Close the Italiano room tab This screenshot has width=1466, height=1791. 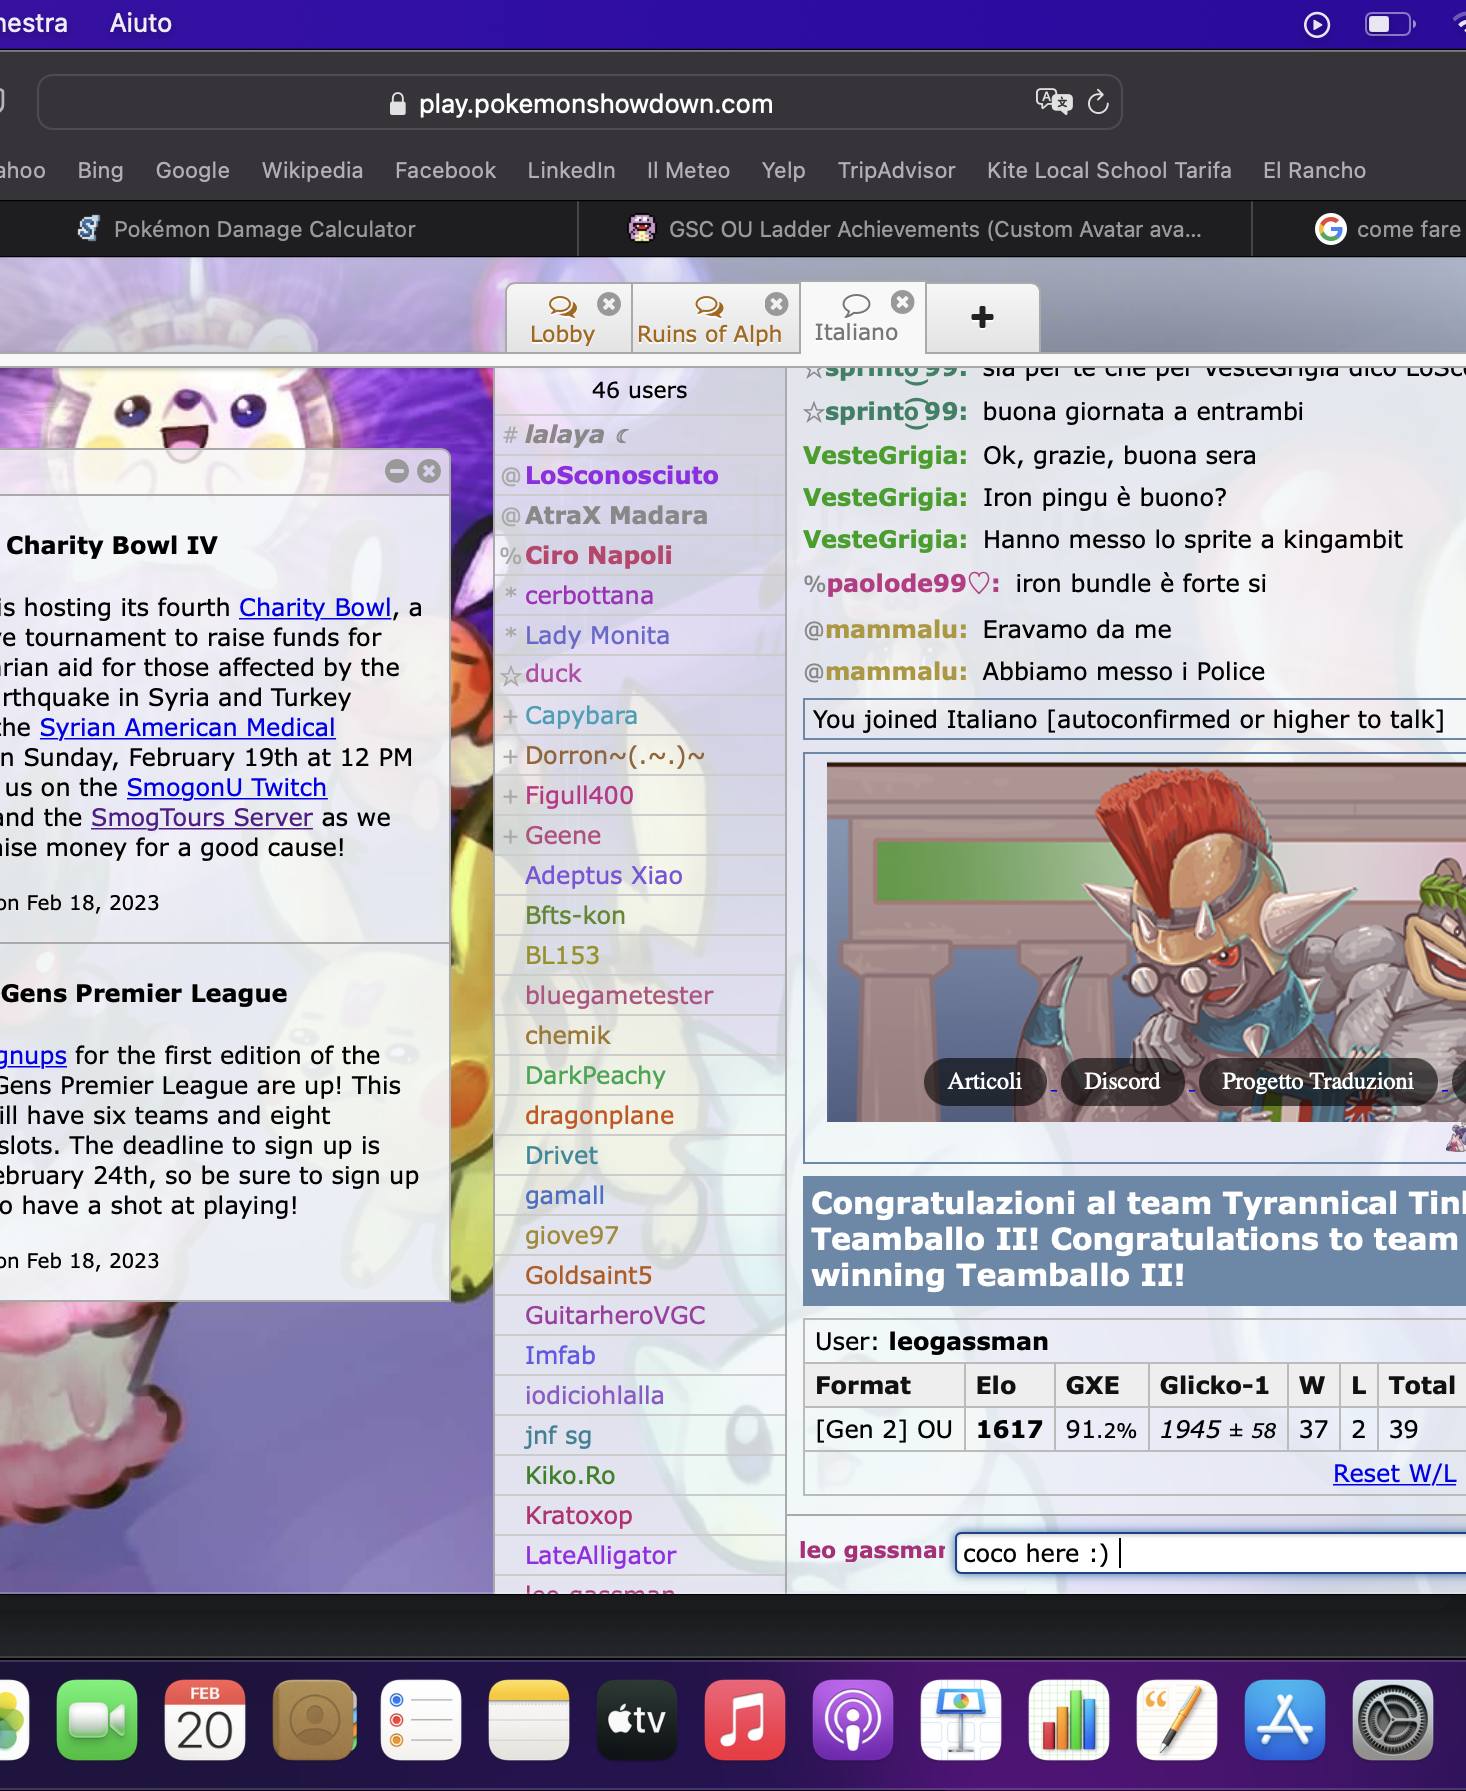point(902,302)
